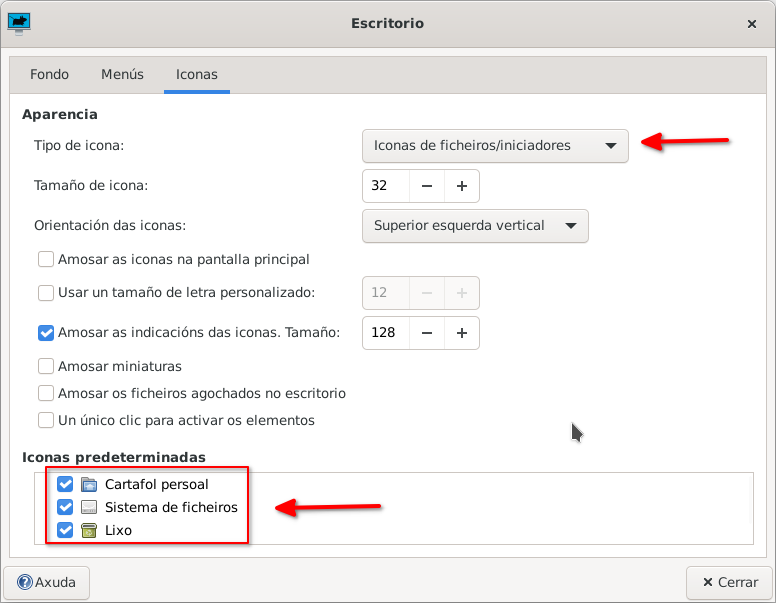Switch to the Fondo tab
This screenshot has width=776, height=603.
(50, 74)
